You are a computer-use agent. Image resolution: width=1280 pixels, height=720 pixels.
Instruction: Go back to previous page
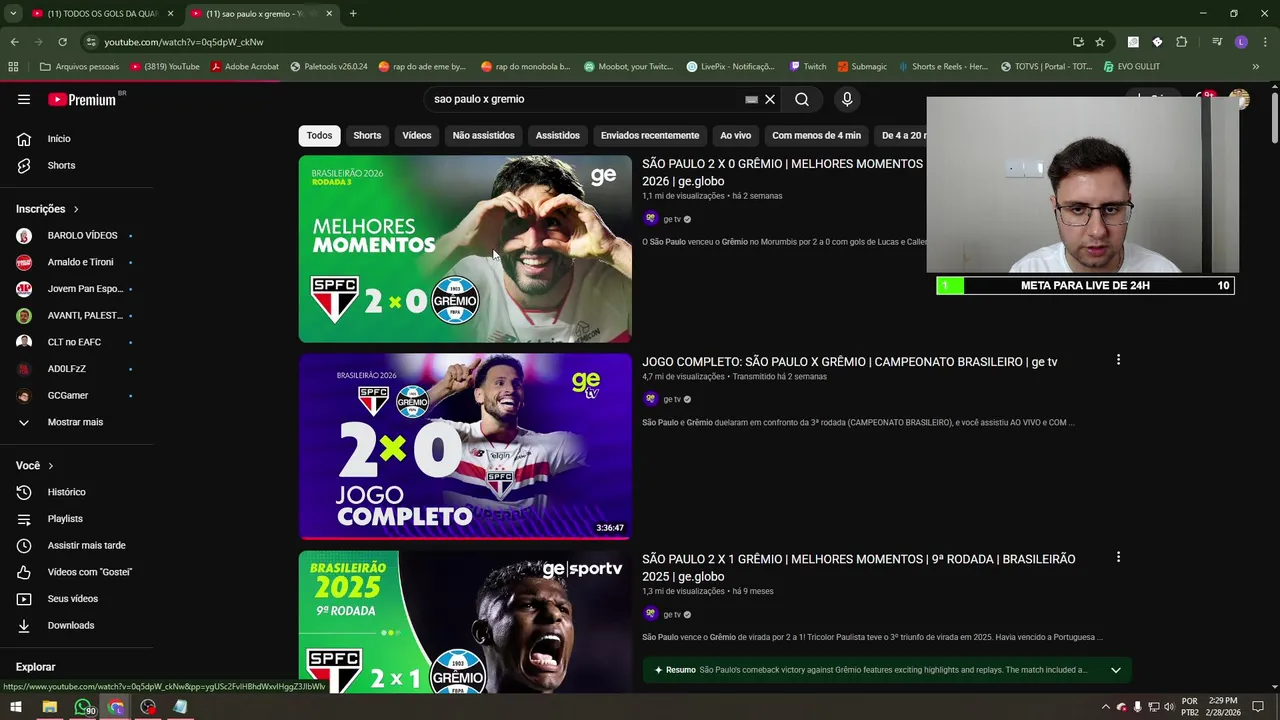click(14, 42)
